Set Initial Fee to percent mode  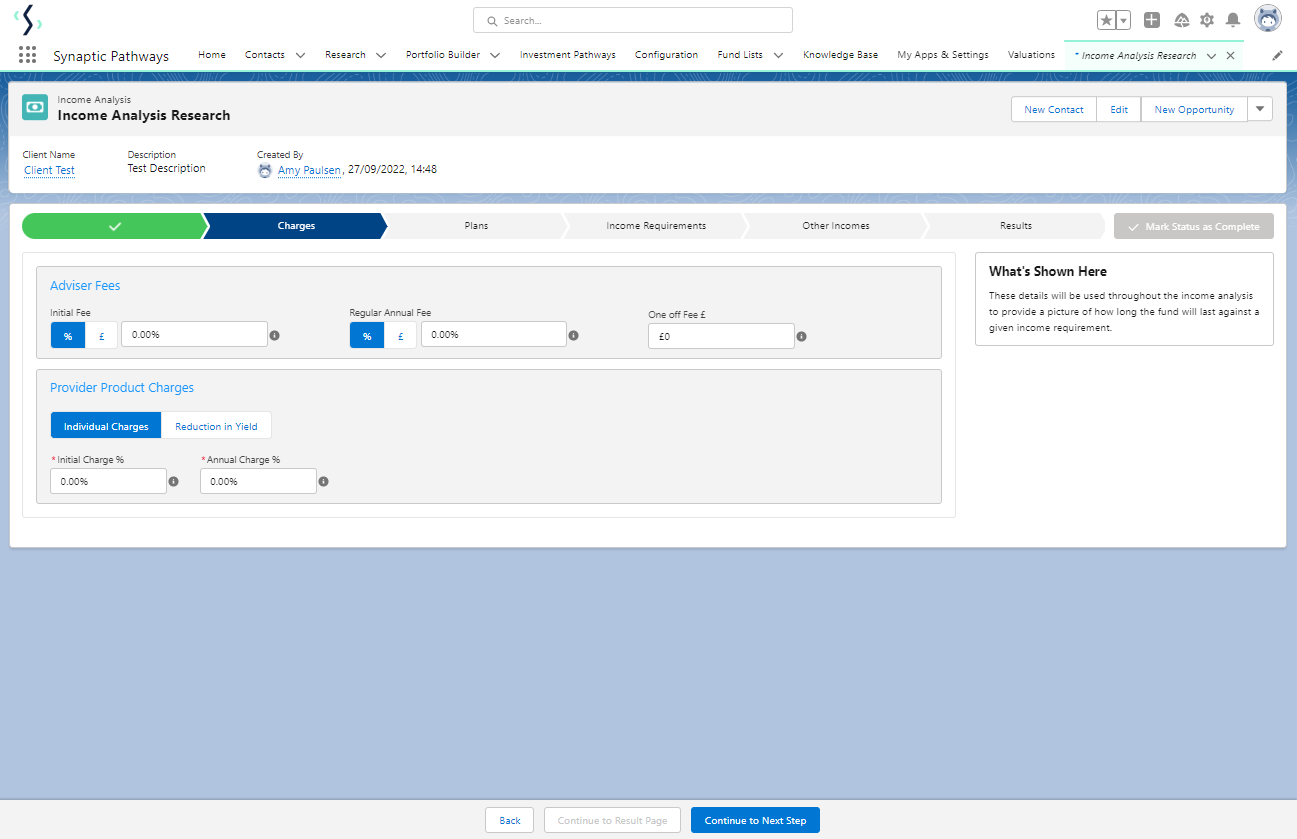click(x=68, y=335)
